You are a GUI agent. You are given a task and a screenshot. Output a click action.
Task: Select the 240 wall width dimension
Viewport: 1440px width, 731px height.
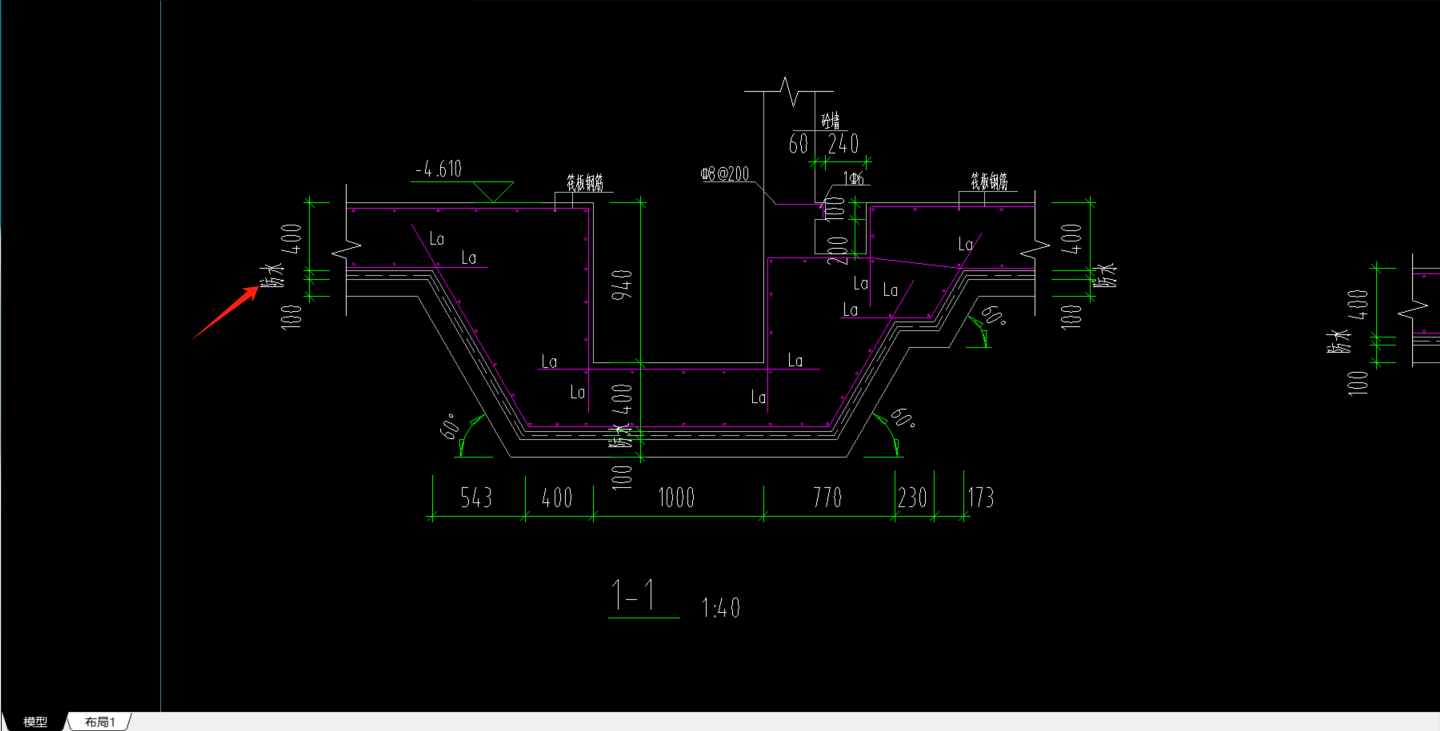(x=843, y=144)
